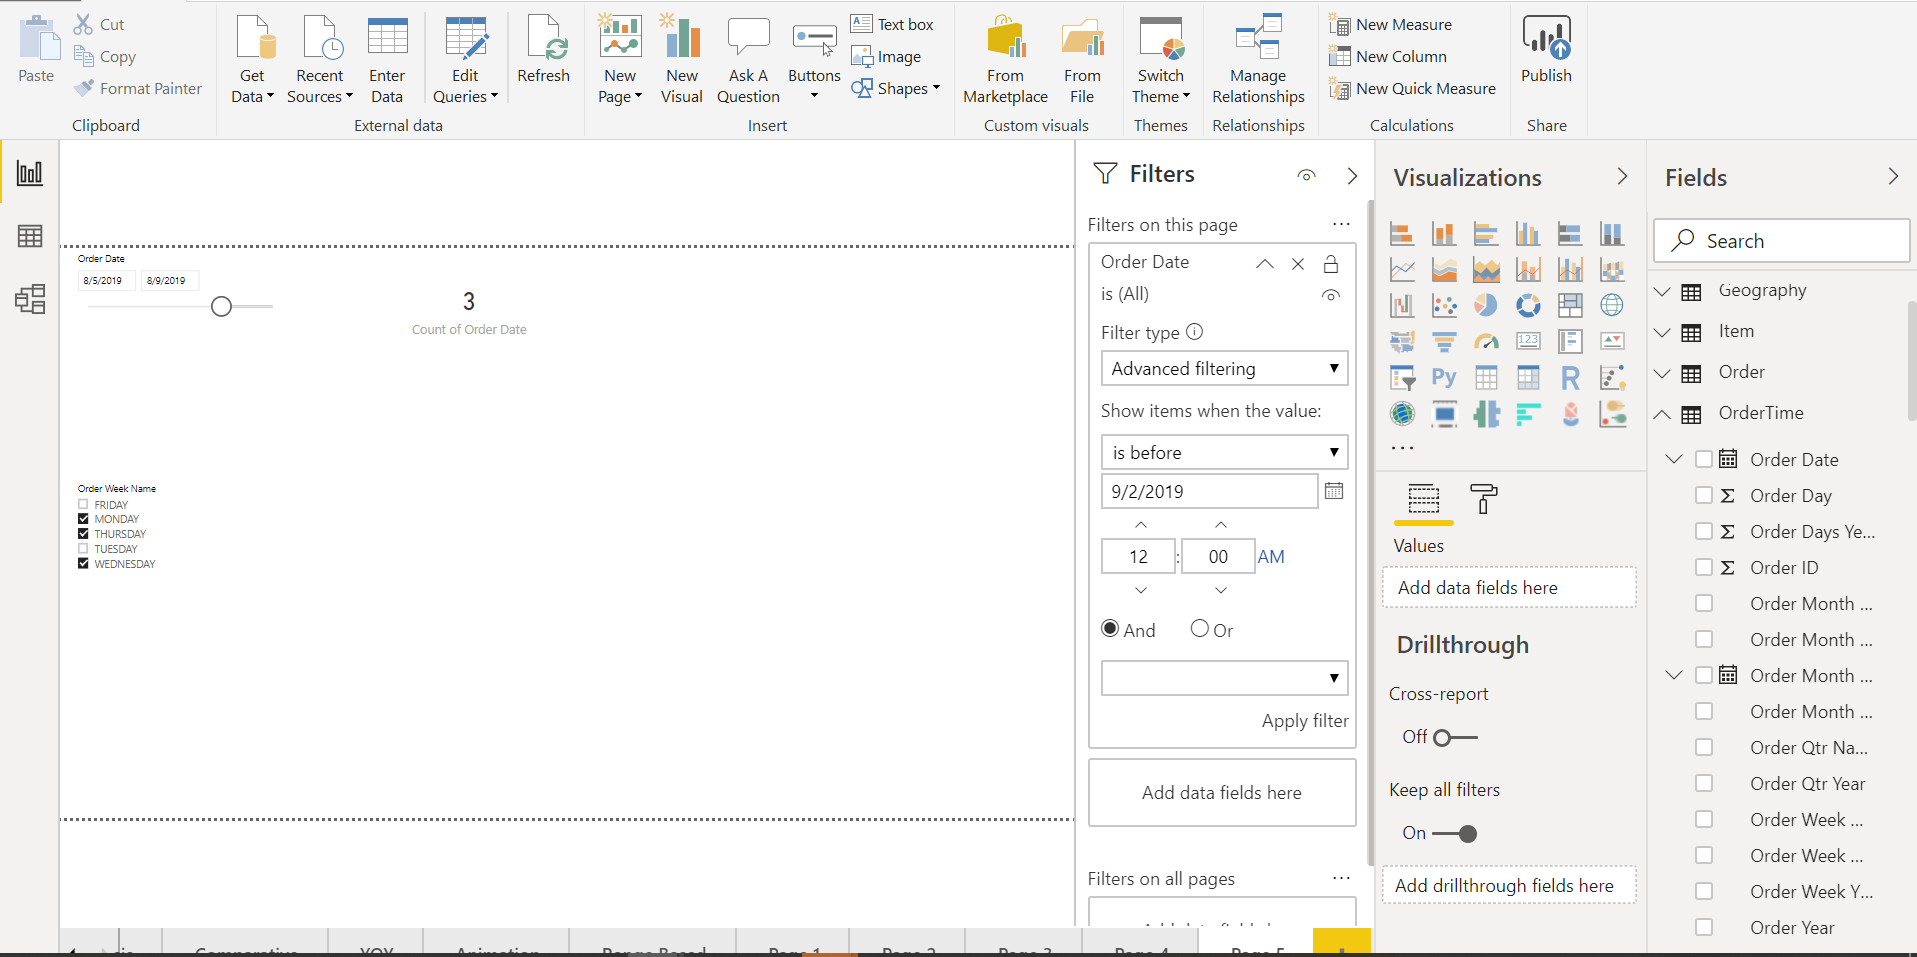Image resolution: width=1917 pixels, height=957 pixels.
Task: Select the R script visual icon
Action: [1570, 377]
